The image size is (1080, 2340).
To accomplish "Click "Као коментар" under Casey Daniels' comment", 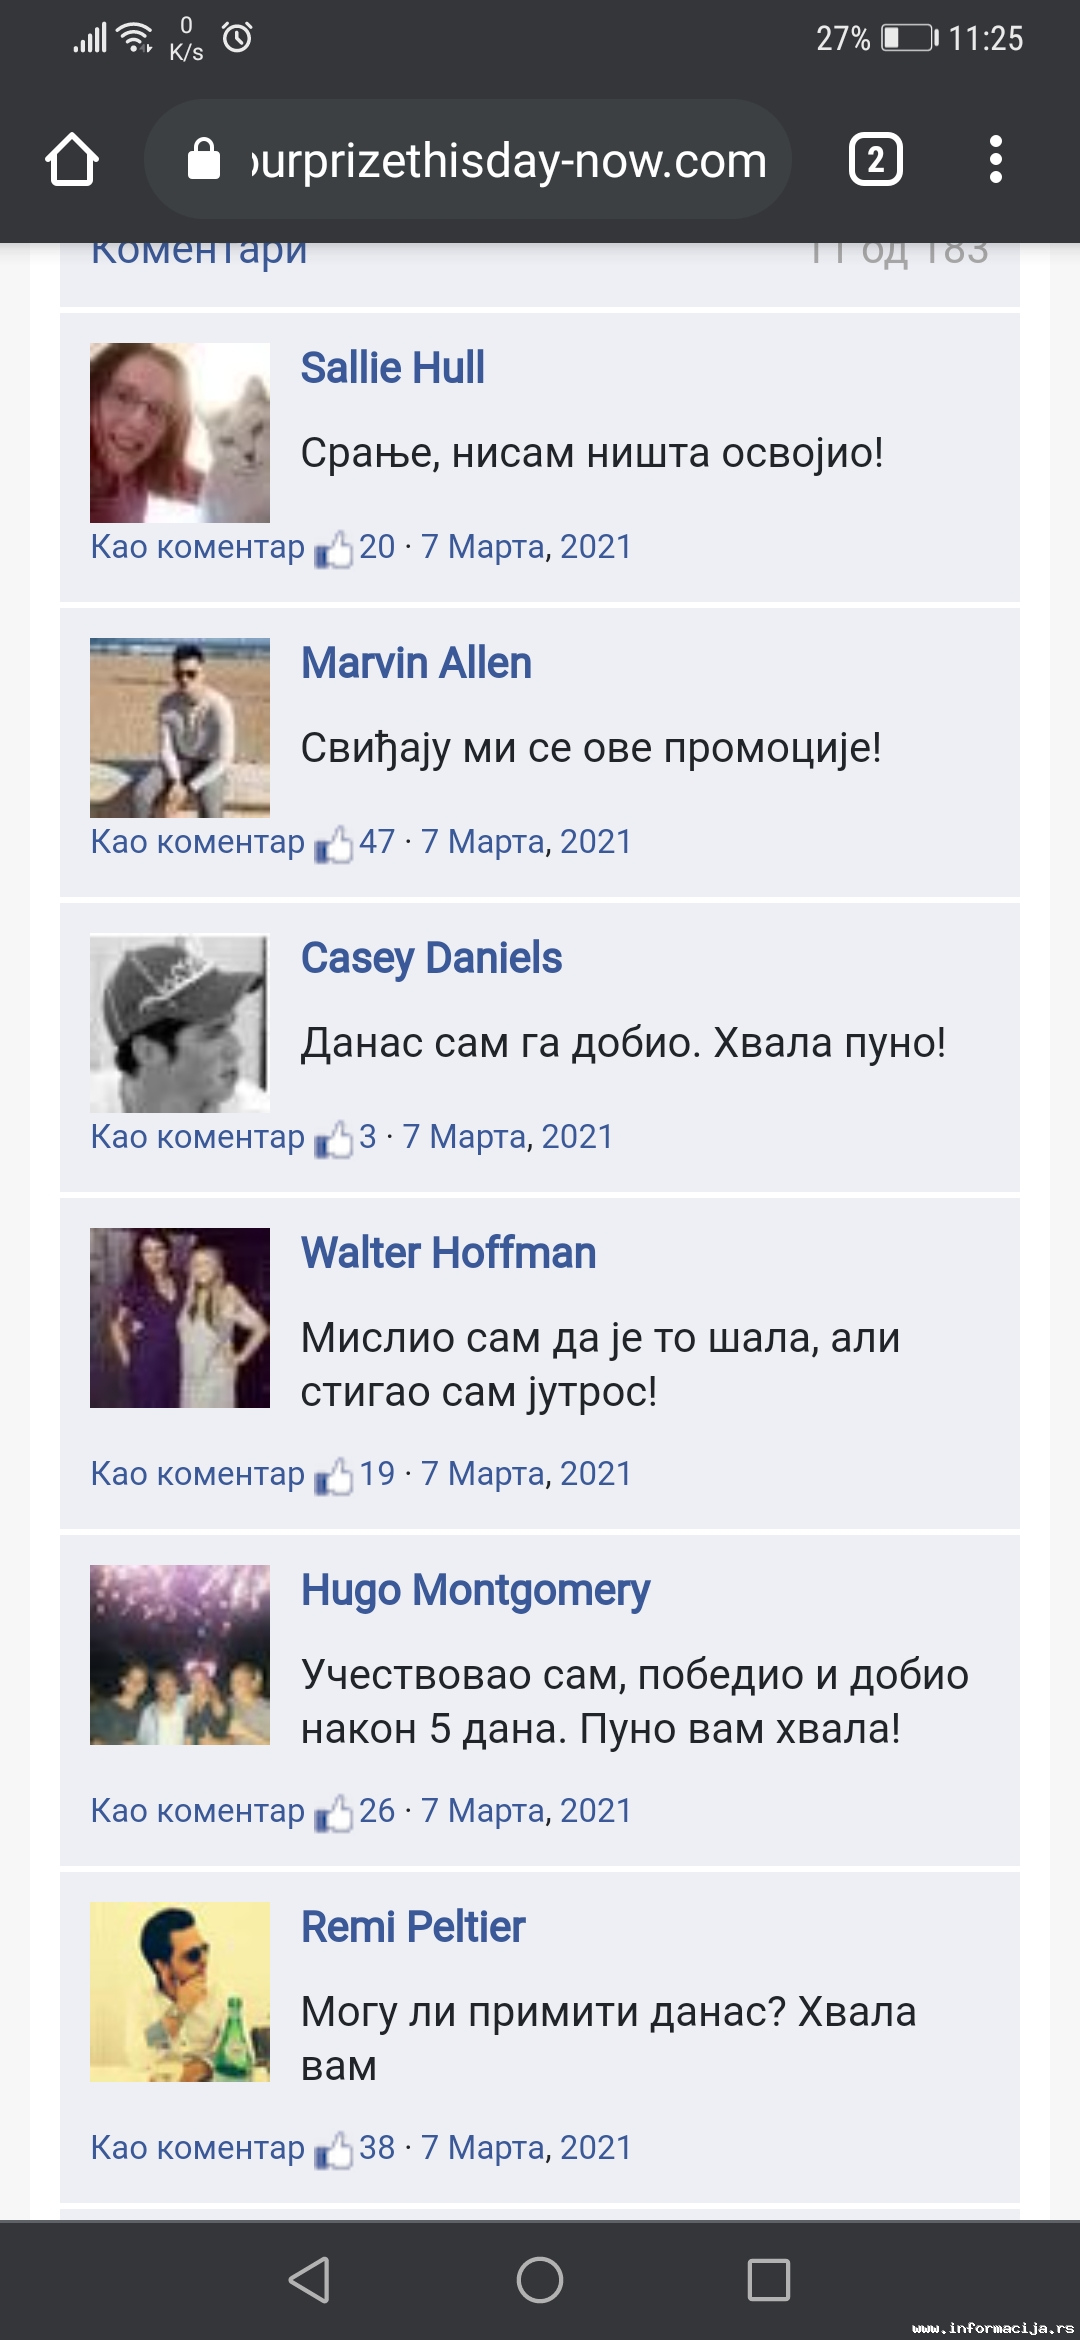I will click(197, 1137).
